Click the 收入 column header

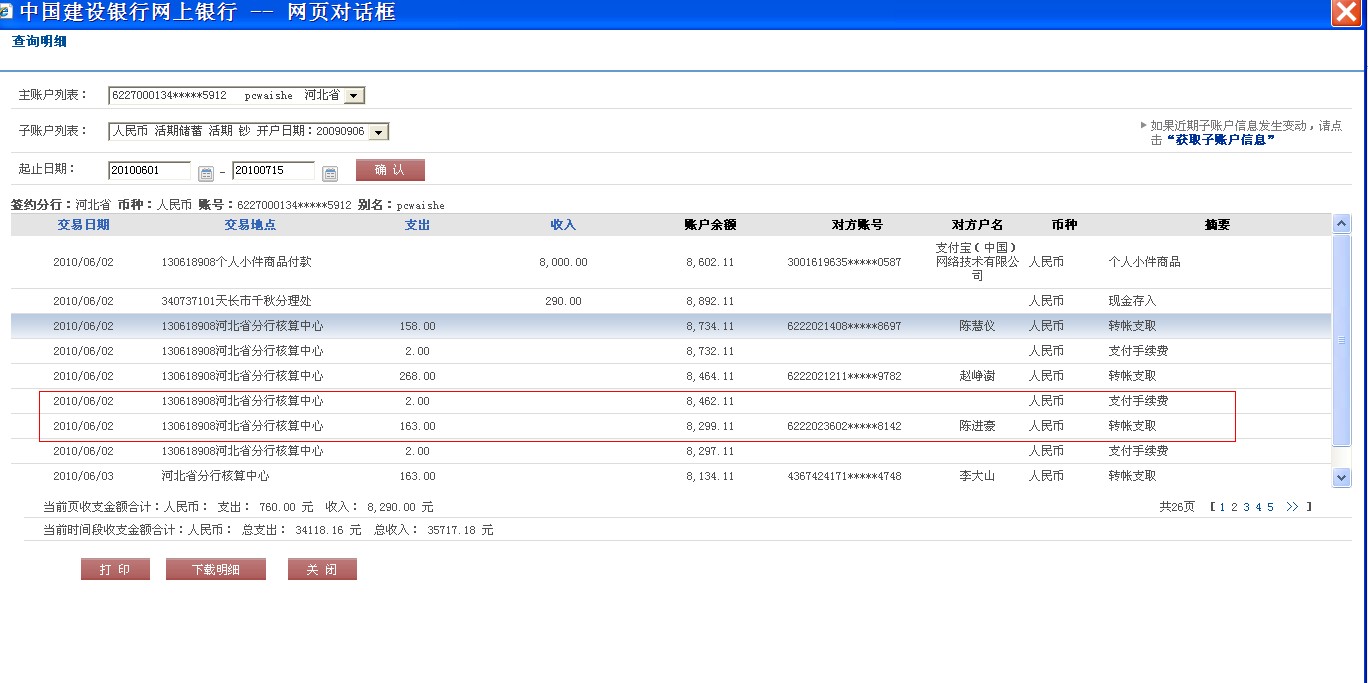pos(563,225)
